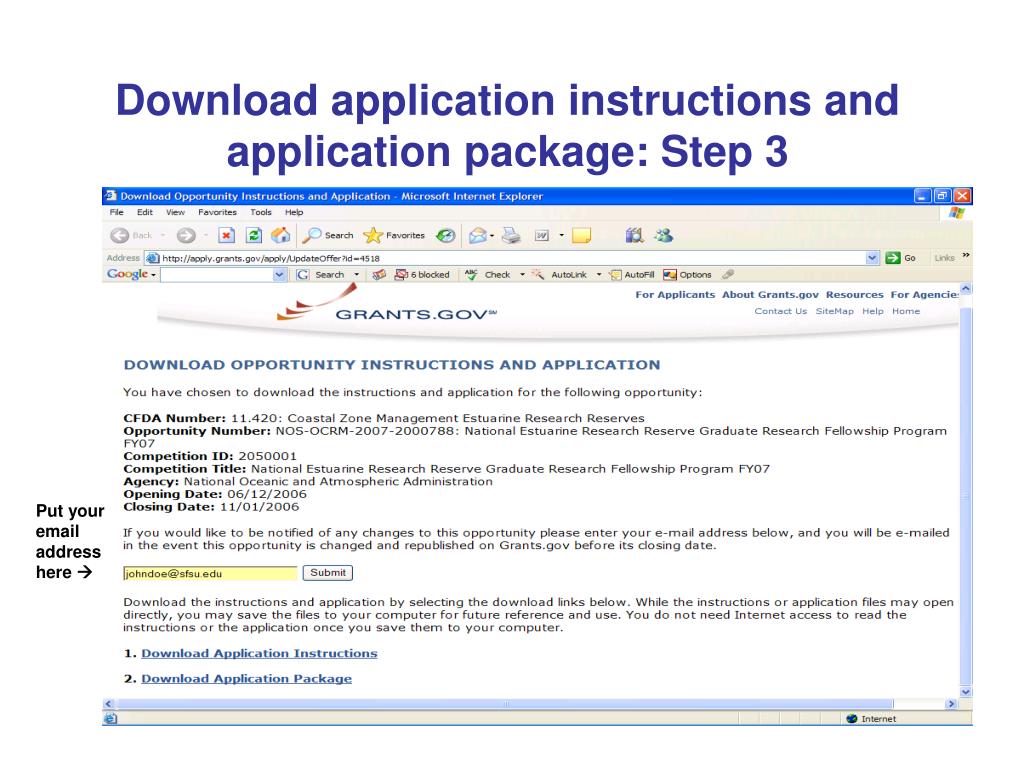Click the For Applicants link

click(x=675, y=295)
